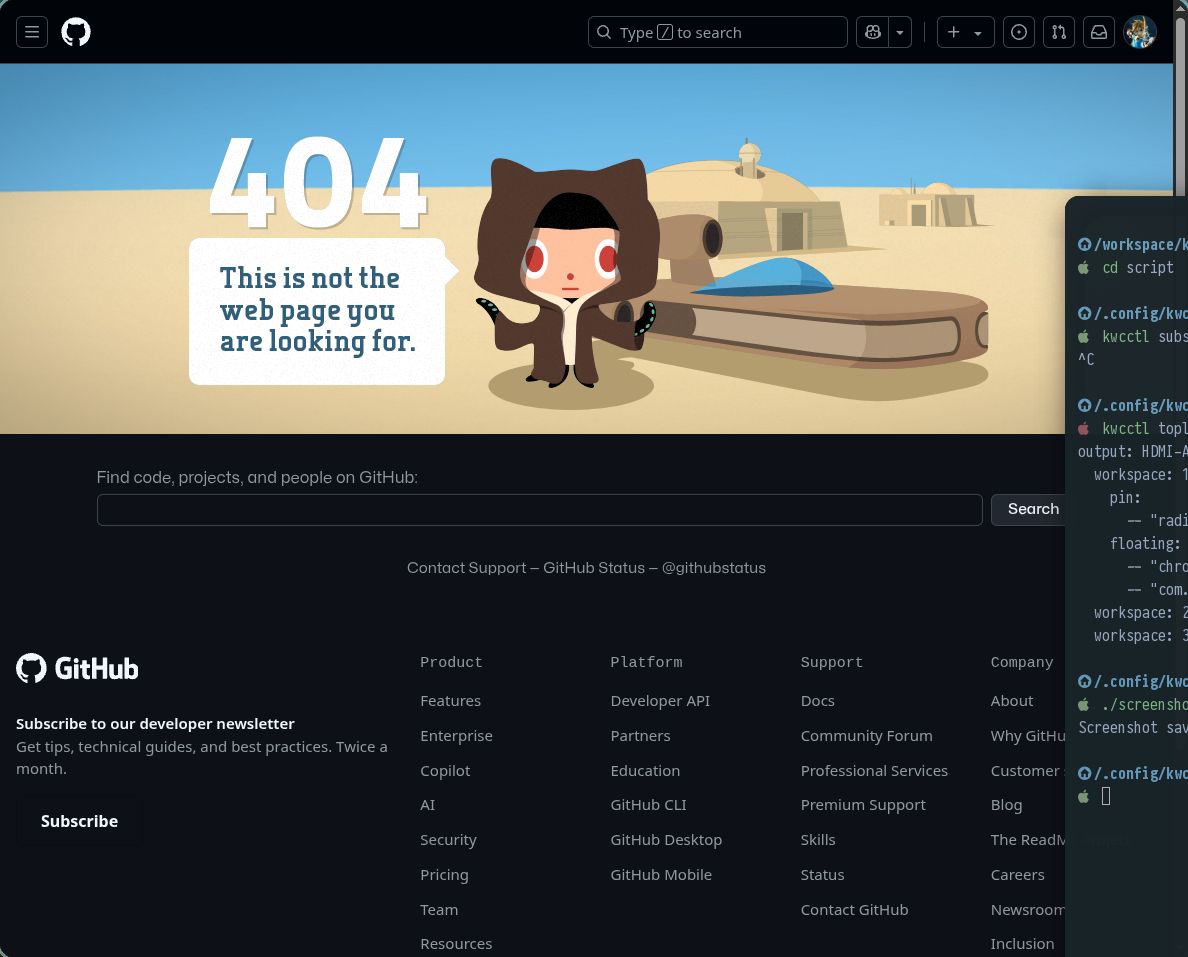Open the Copilot footer link
The height and width of the screenshot is (957, 1188).
(446, 771)
